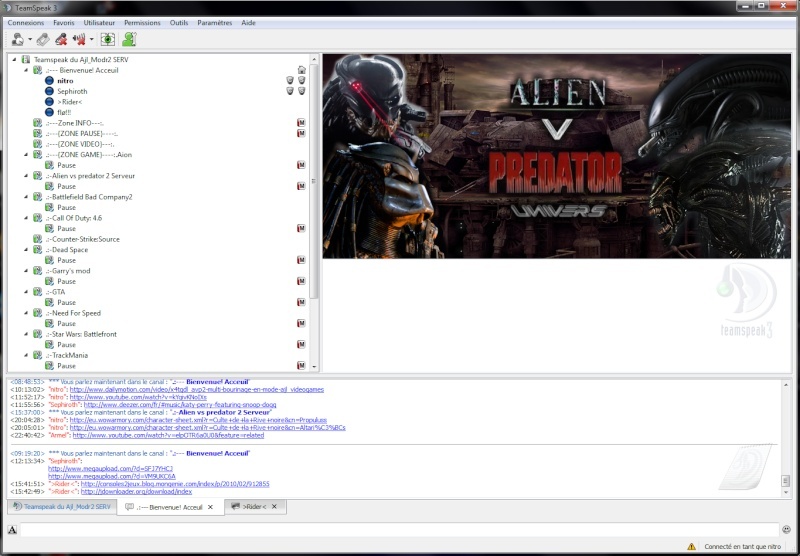The height and width of the screenshot is (556, 800).
Task: Open the Paramètres menu
Action: tap(215, 23)
